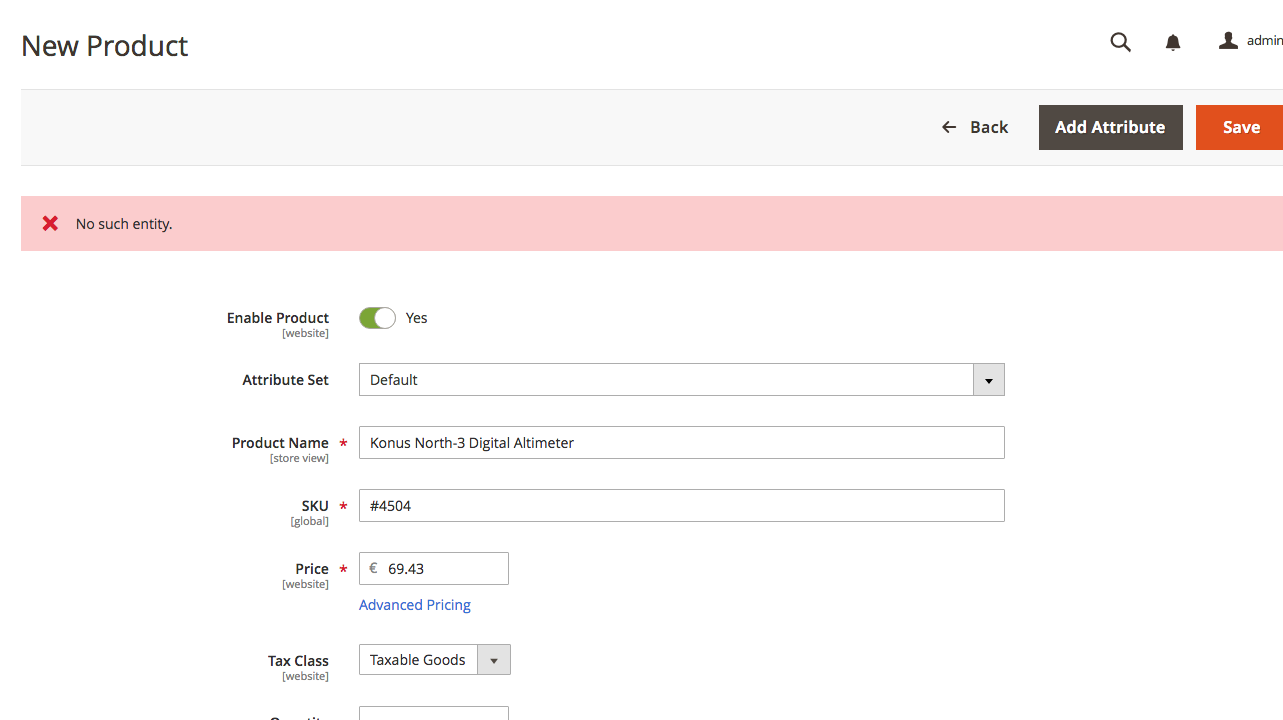This screenshot has height=720, width=1283.
Task: Click the Quantity input field
Action: pos(434,715)
